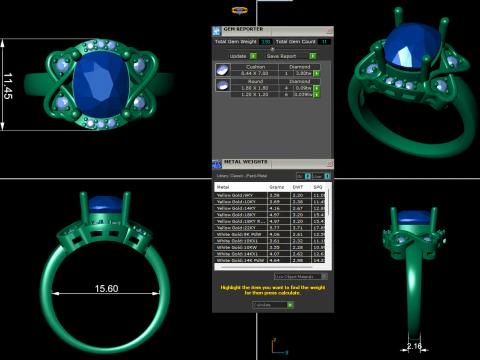Click the SPG column header
The height and width of the screenshot is (360, 480).
318,187
